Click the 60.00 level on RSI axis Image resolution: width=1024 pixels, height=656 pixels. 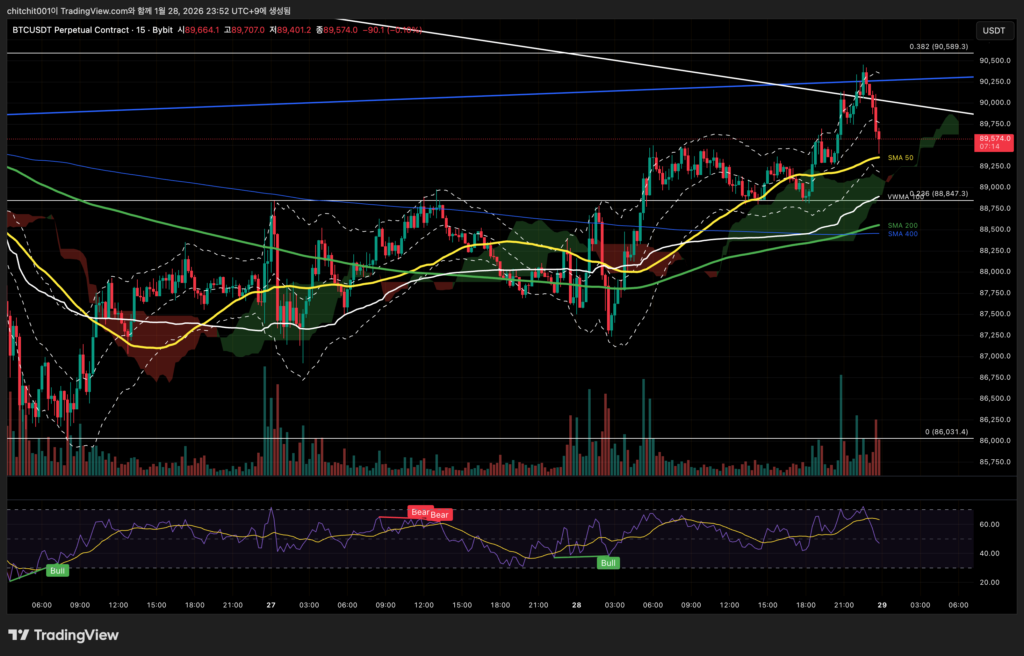coord(989,524)
